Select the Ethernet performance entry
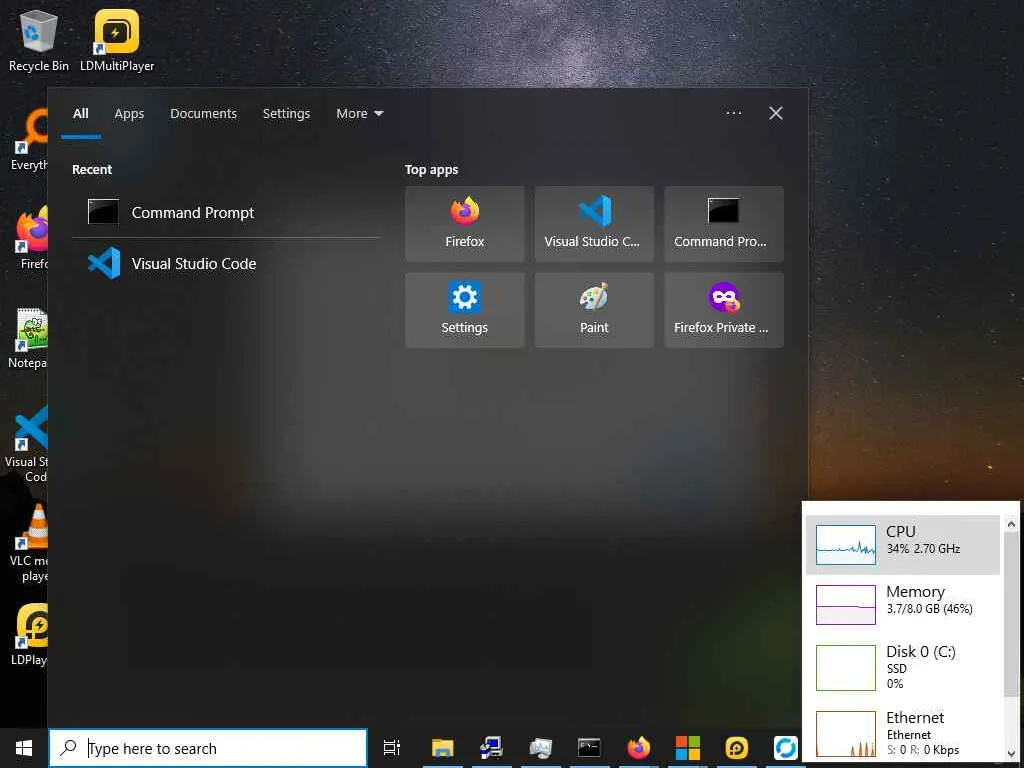The image size is (1024, 768). coord(903,733)
